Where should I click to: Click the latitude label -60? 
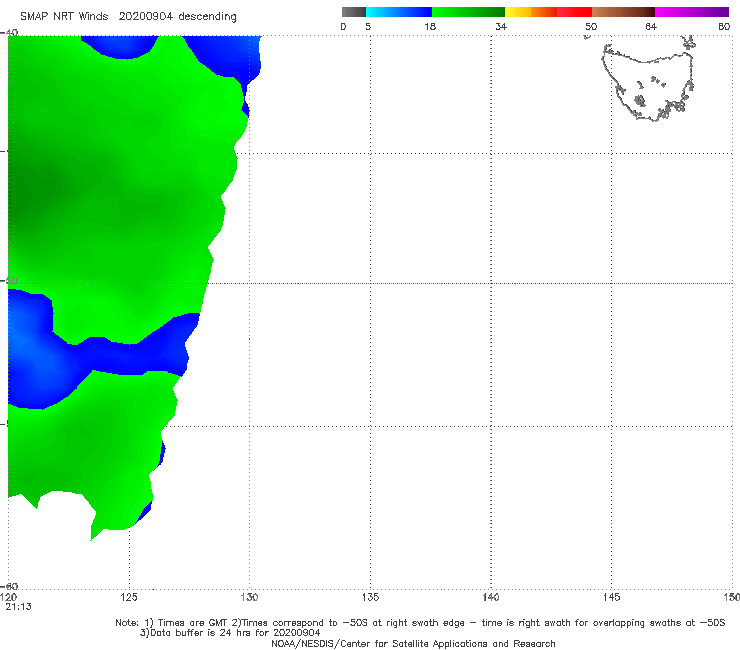(x=10, y=586)
